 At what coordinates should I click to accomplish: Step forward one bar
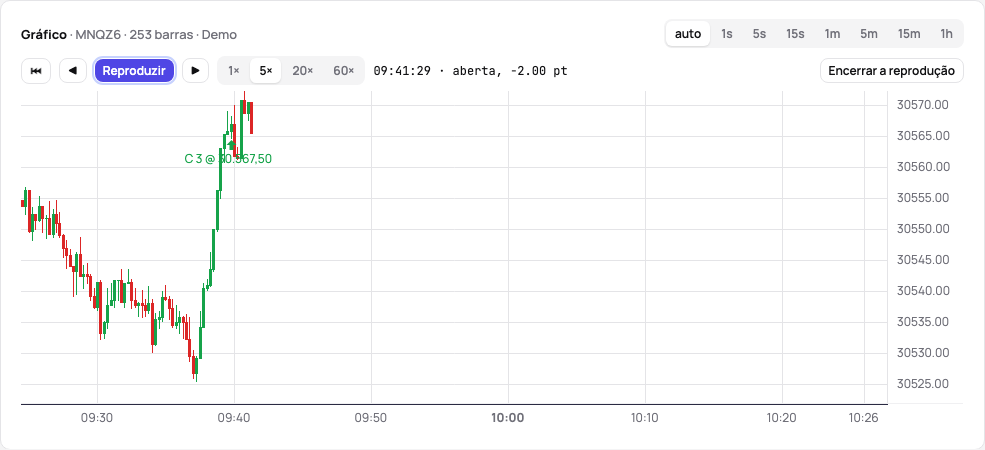coord(195,71)
